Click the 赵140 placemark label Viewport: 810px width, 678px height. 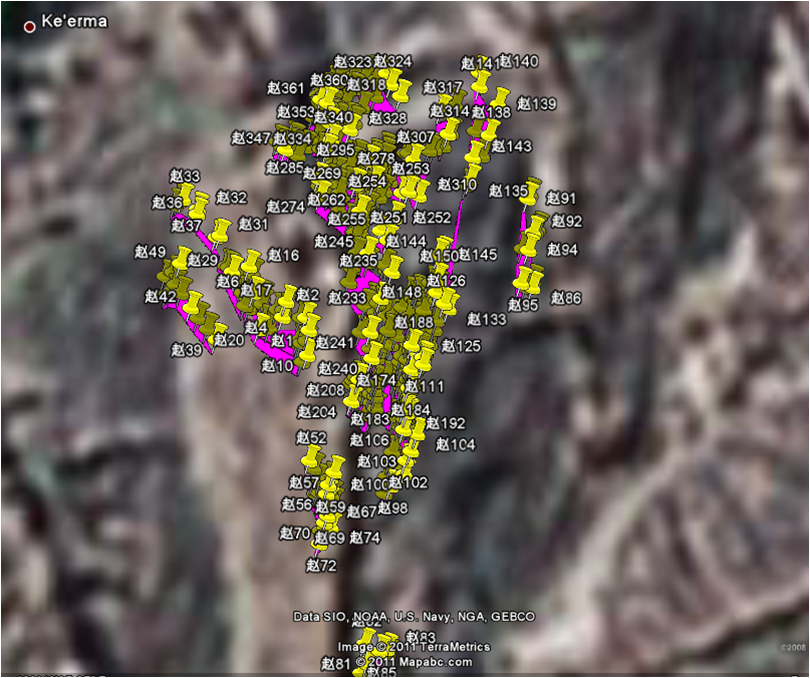tap(518, 61)
